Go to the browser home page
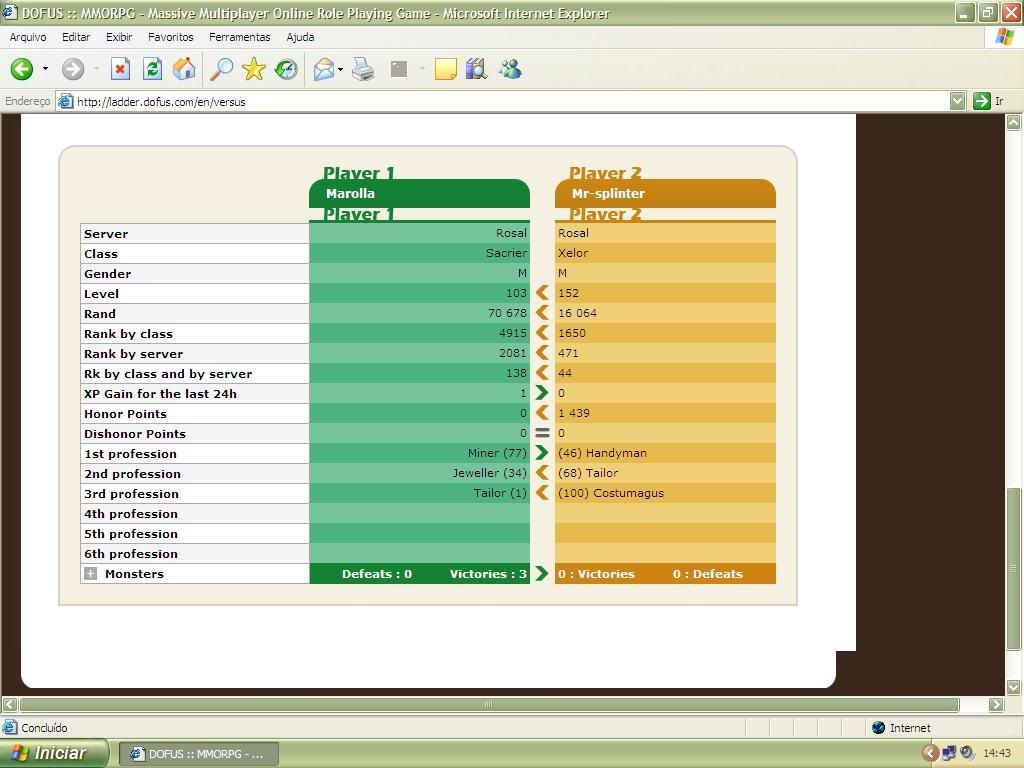The width and height of the screenshot is (1024, 768). coord(184,69)
